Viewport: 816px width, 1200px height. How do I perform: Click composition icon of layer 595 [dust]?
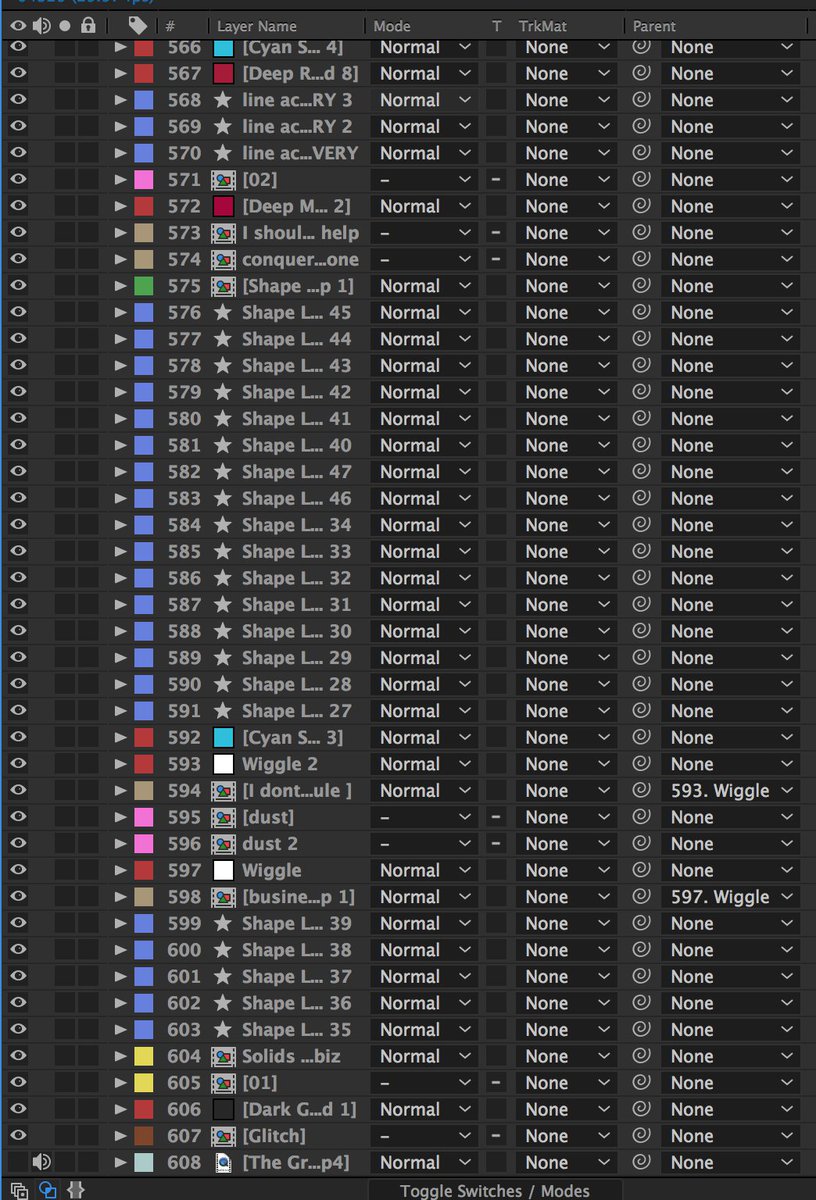point(223,817)
